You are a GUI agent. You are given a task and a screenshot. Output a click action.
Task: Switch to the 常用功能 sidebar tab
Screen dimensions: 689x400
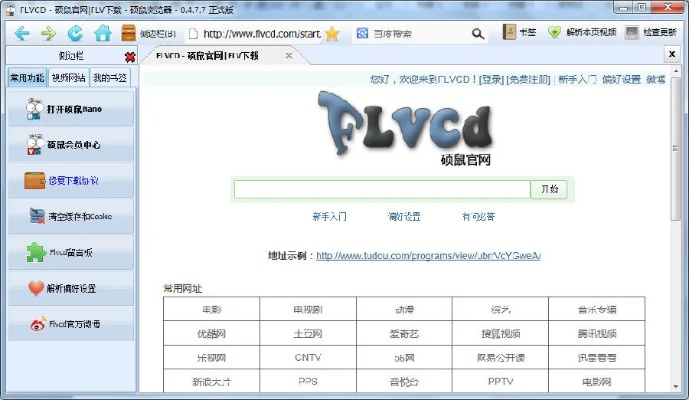tap(27, 77)
